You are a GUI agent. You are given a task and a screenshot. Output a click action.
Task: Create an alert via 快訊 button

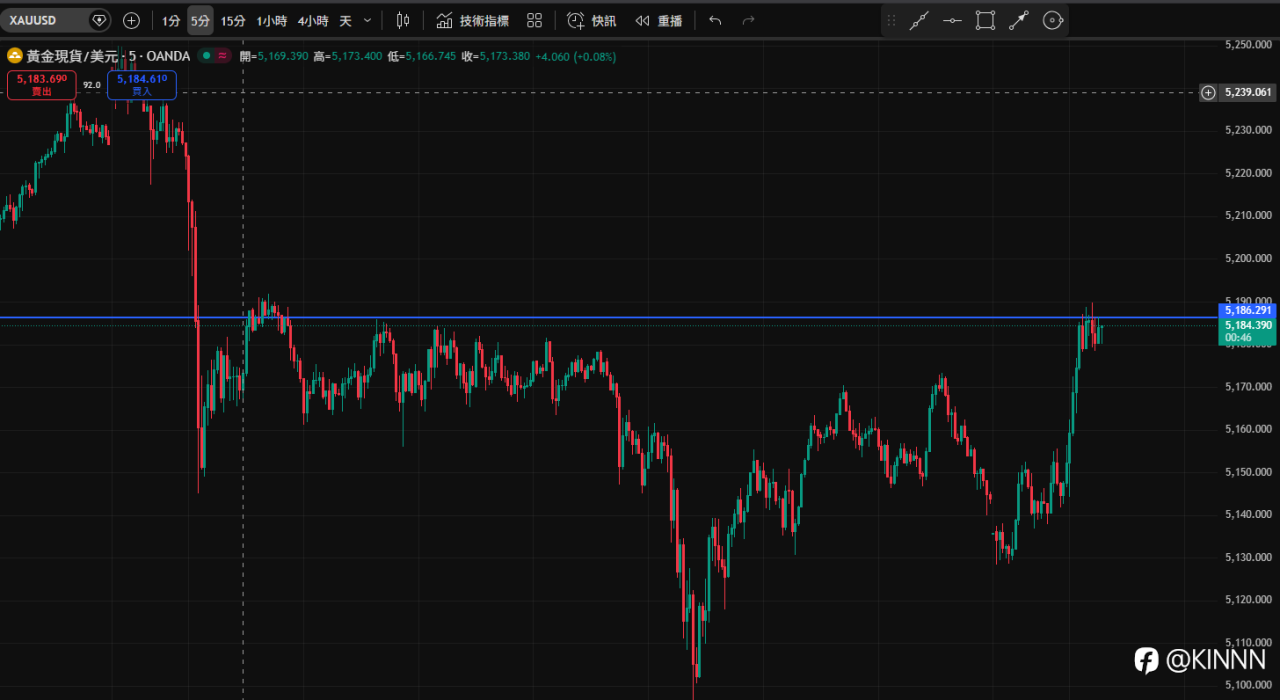(x=591, y=20)
